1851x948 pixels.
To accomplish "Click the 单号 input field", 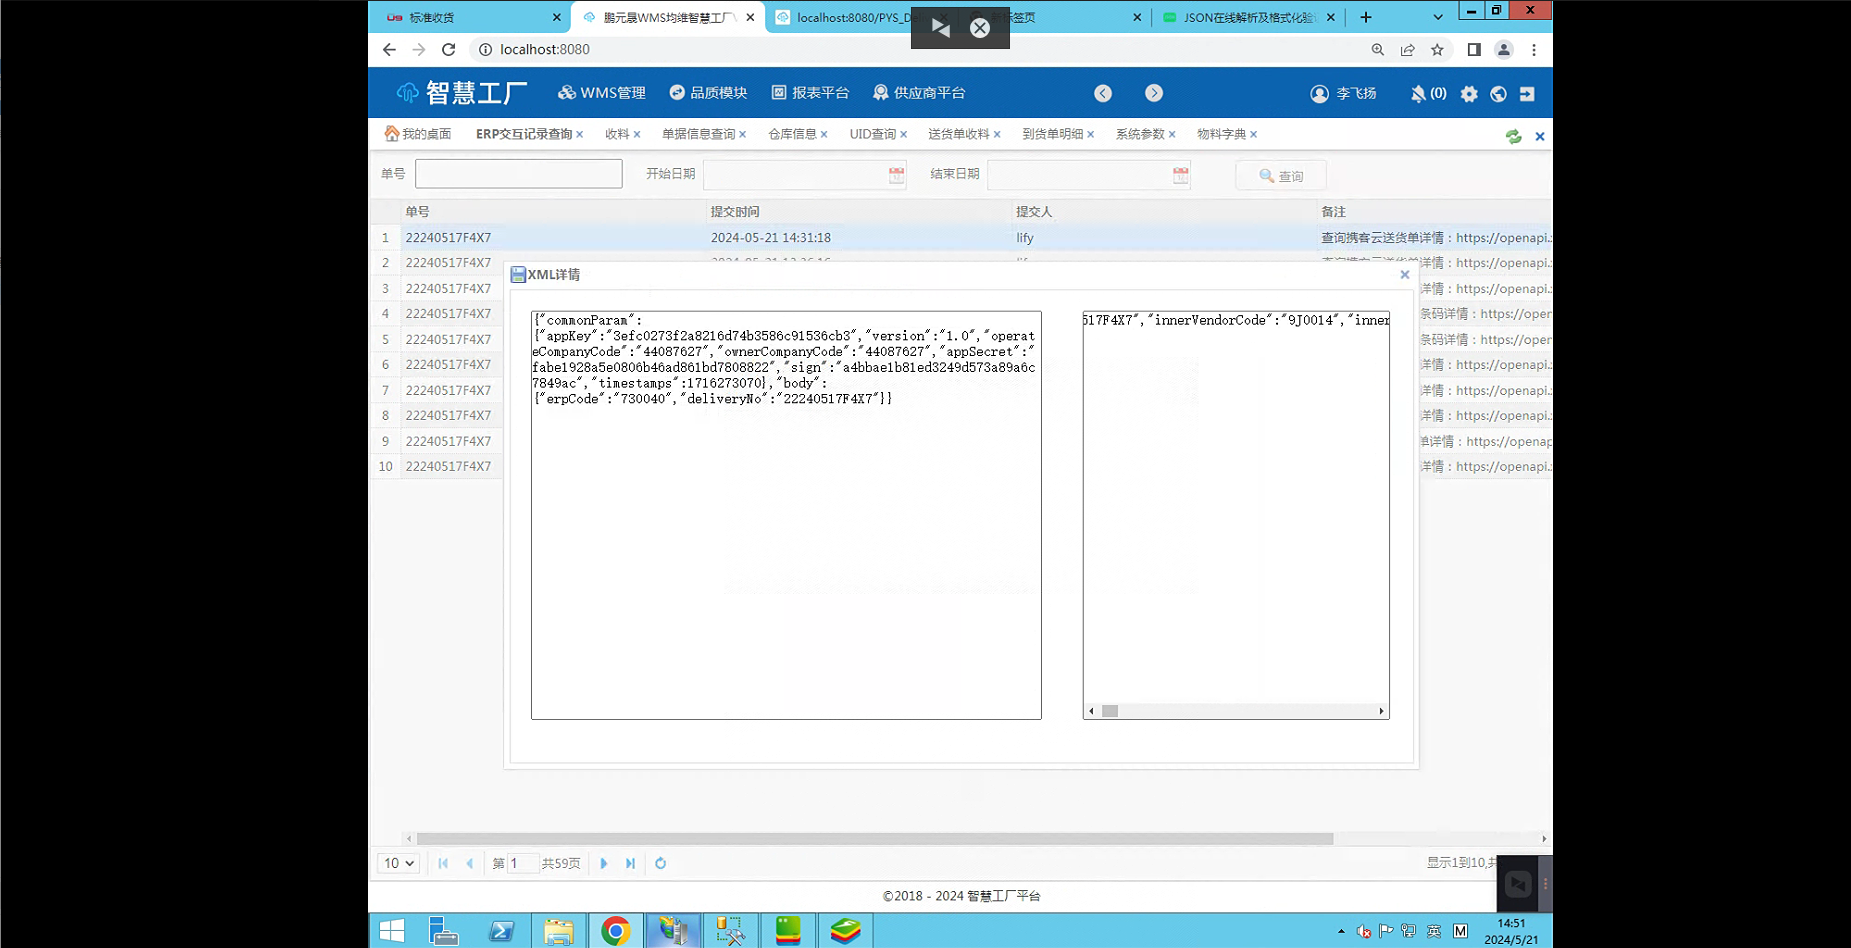I will click(x=518, y=174).
